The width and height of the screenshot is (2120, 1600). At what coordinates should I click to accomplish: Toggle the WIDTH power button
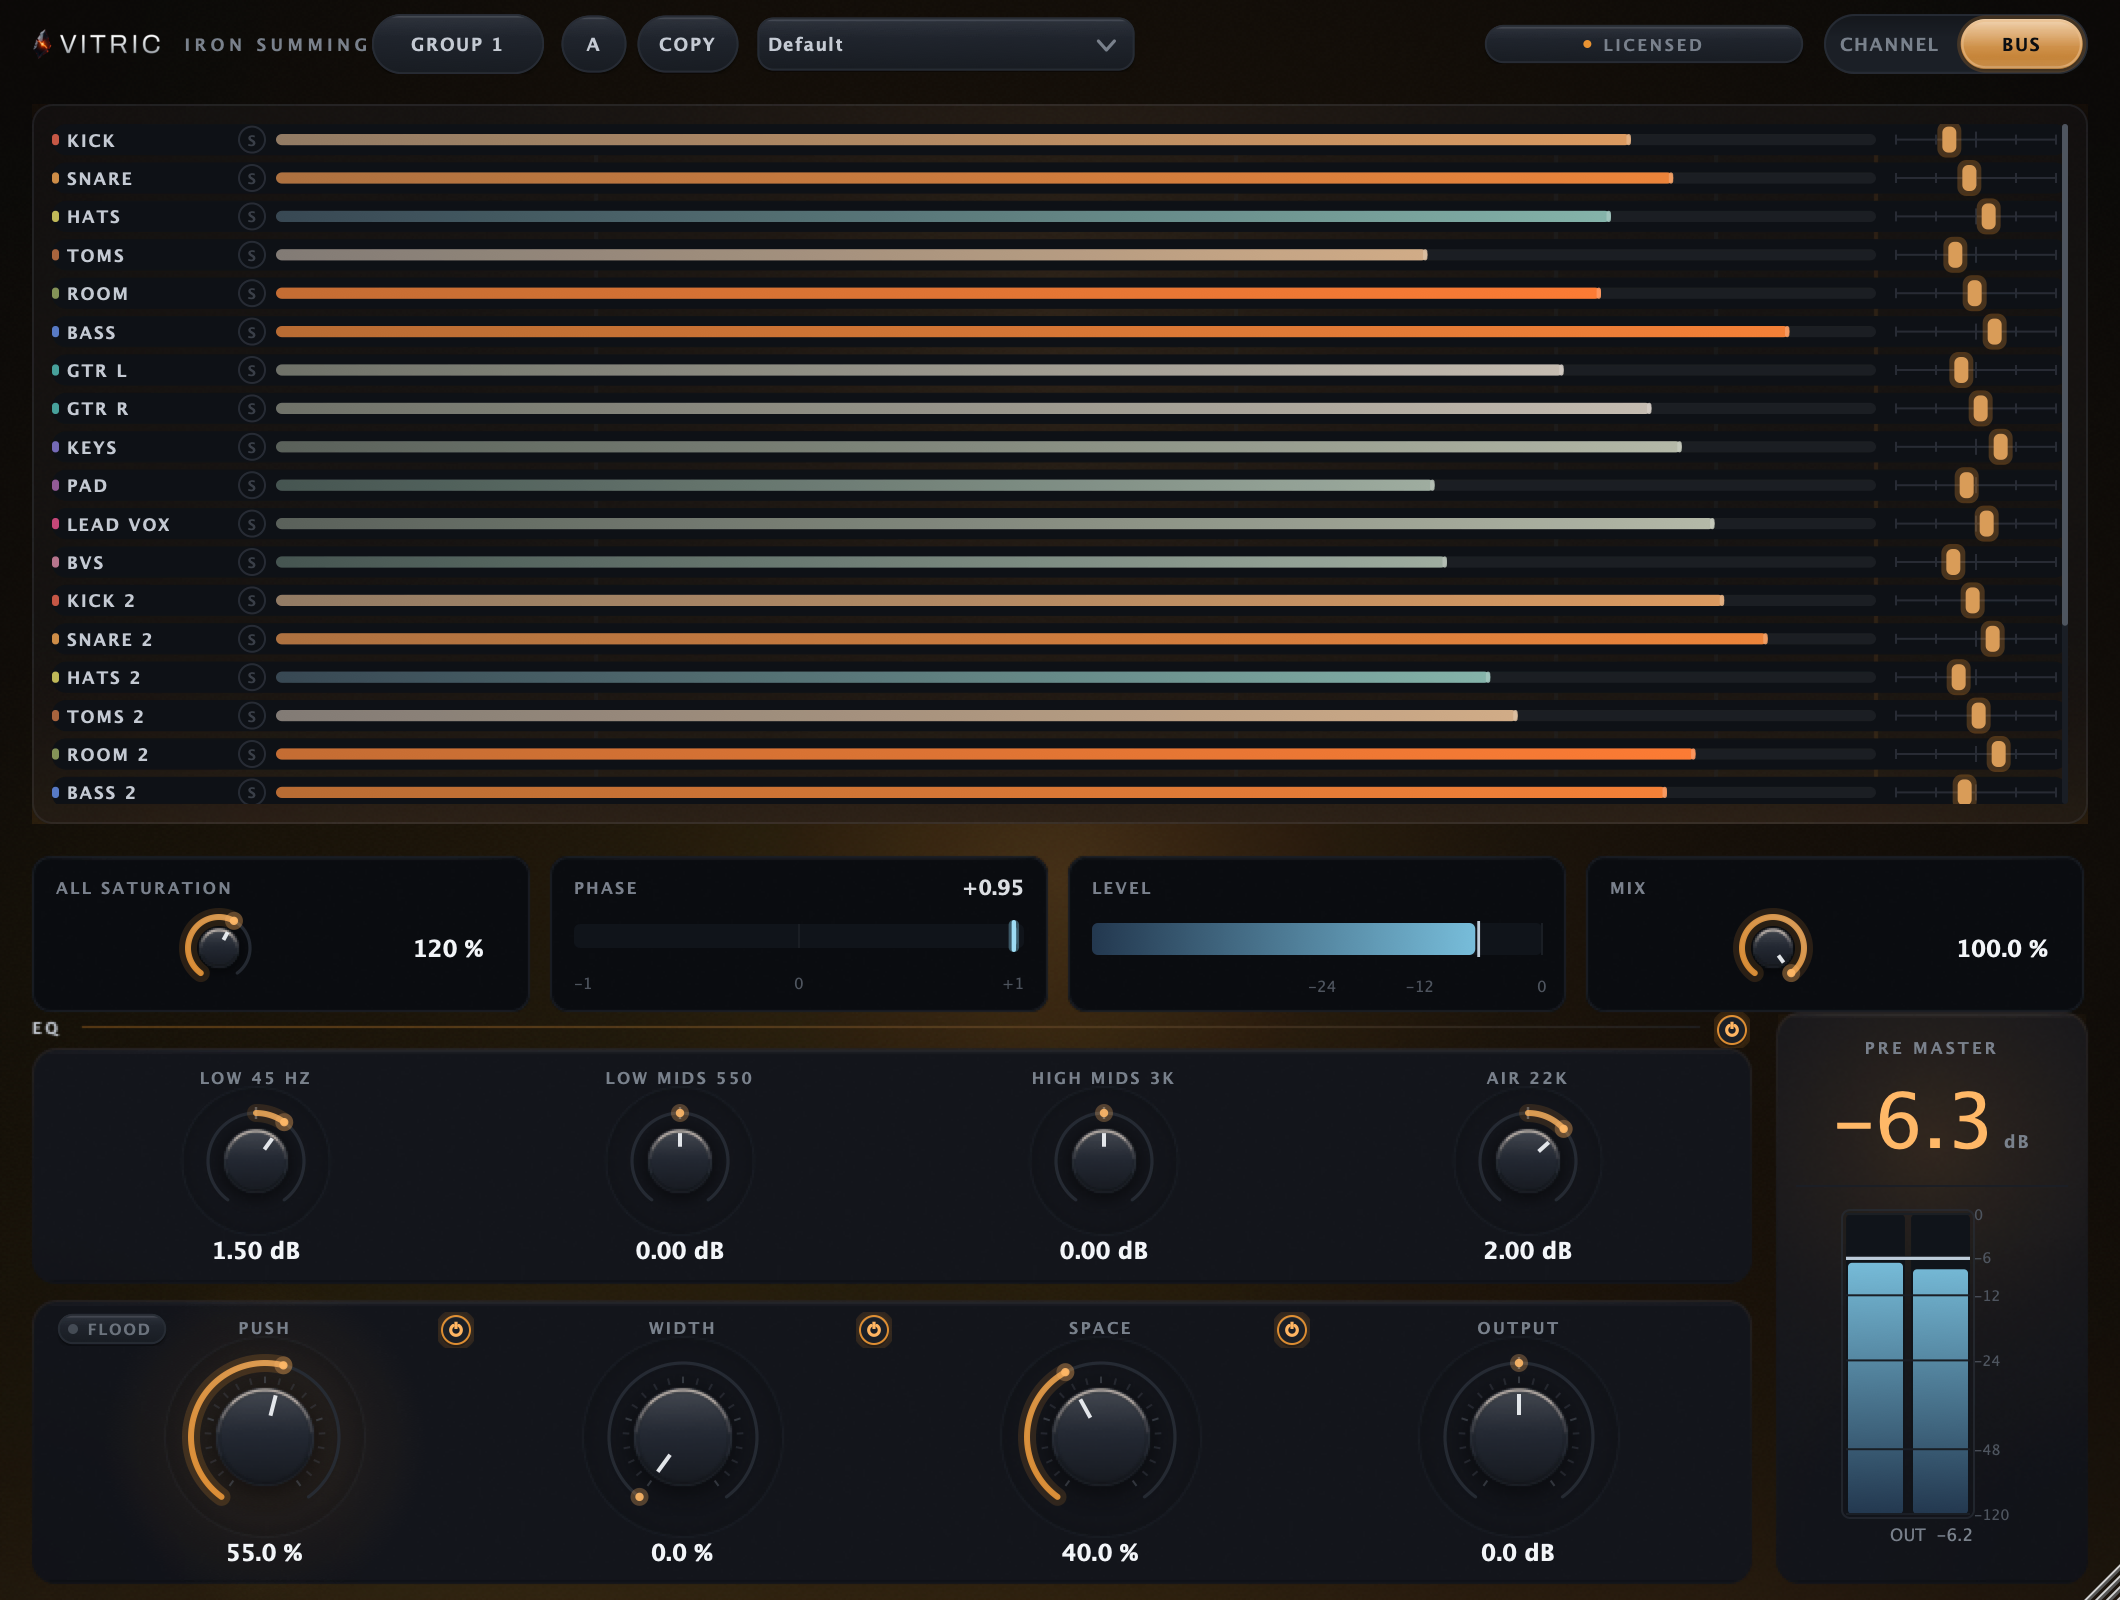point(874,1329)
